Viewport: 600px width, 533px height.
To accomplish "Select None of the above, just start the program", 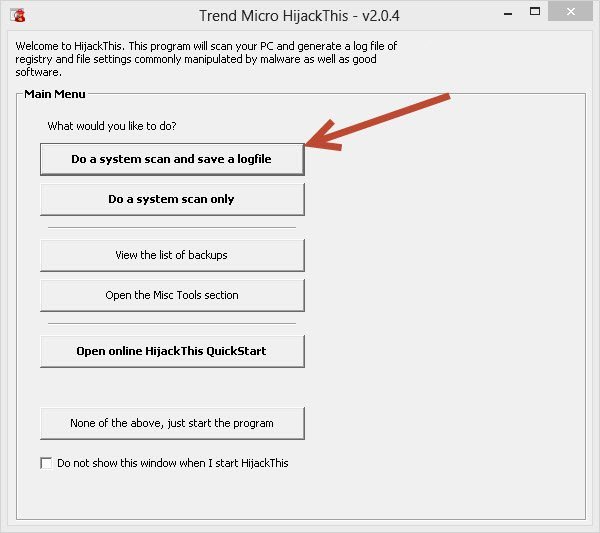I will click(172, 423).
